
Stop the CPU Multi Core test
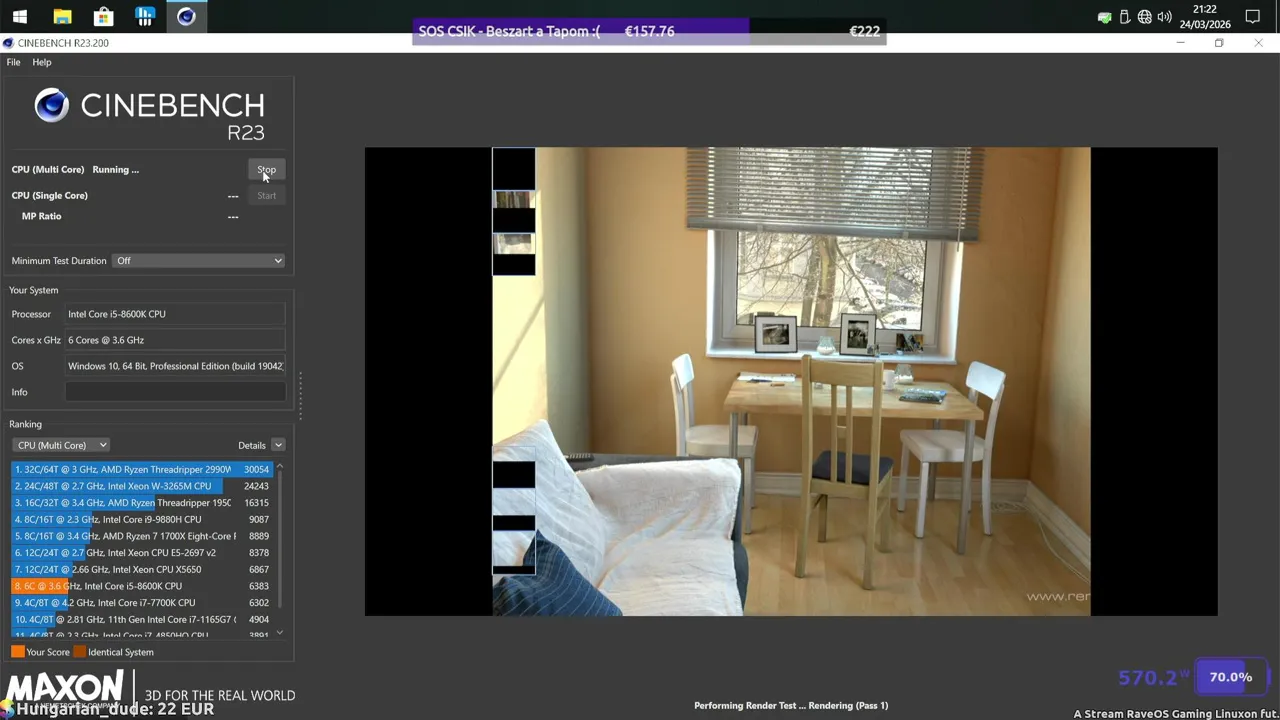[x=266, y=170]
